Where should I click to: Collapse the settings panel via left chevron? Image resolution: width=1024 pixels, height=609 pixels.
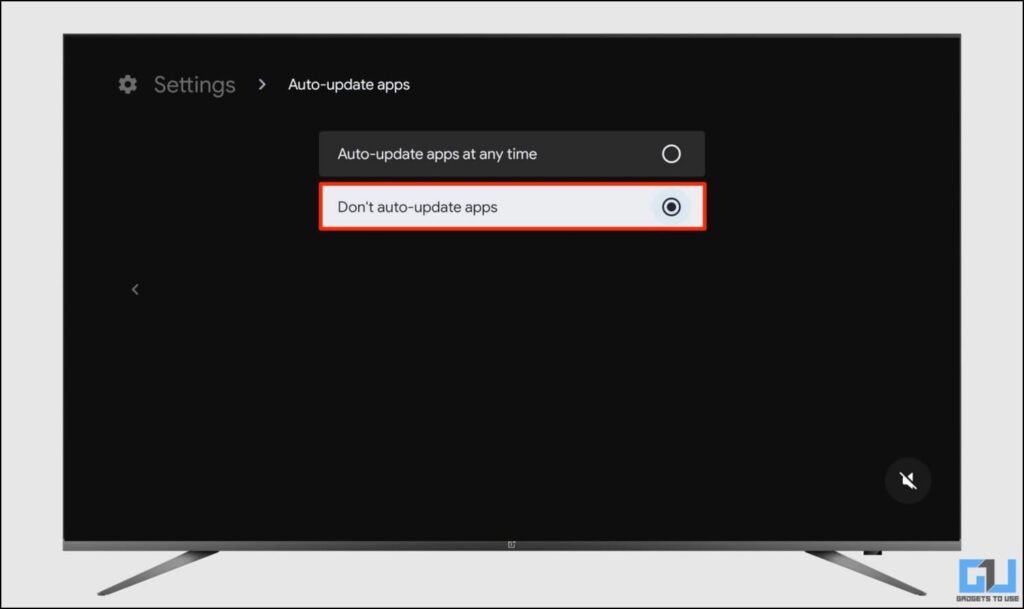135,288
